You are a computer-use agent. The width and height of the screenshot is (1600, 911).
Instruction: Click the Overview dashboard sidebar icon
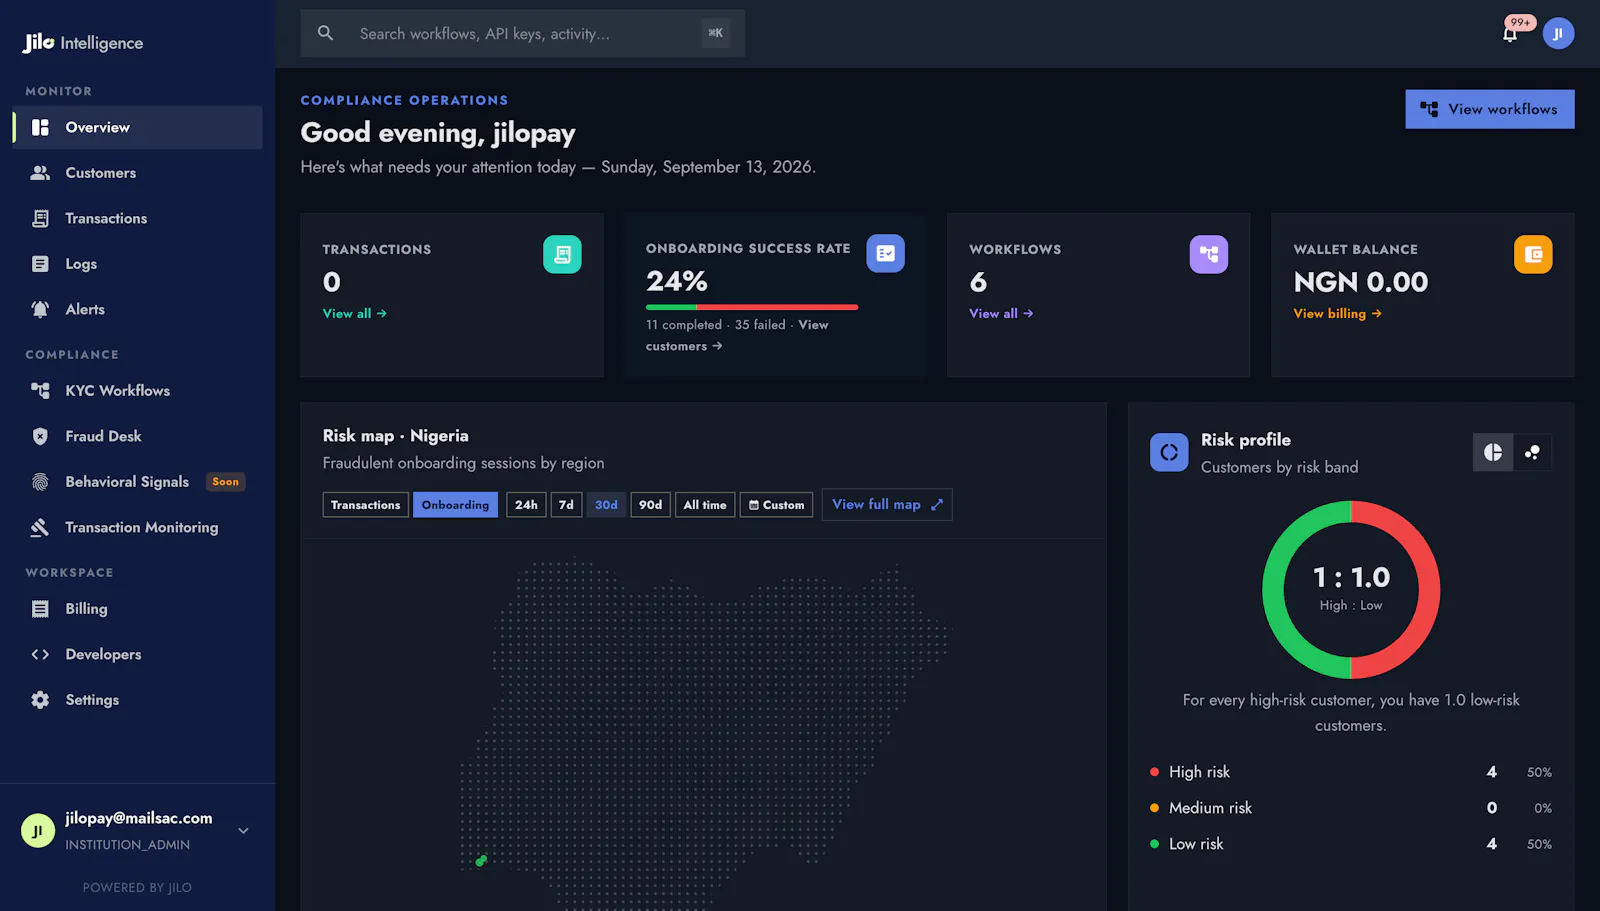tap(40, 127)
